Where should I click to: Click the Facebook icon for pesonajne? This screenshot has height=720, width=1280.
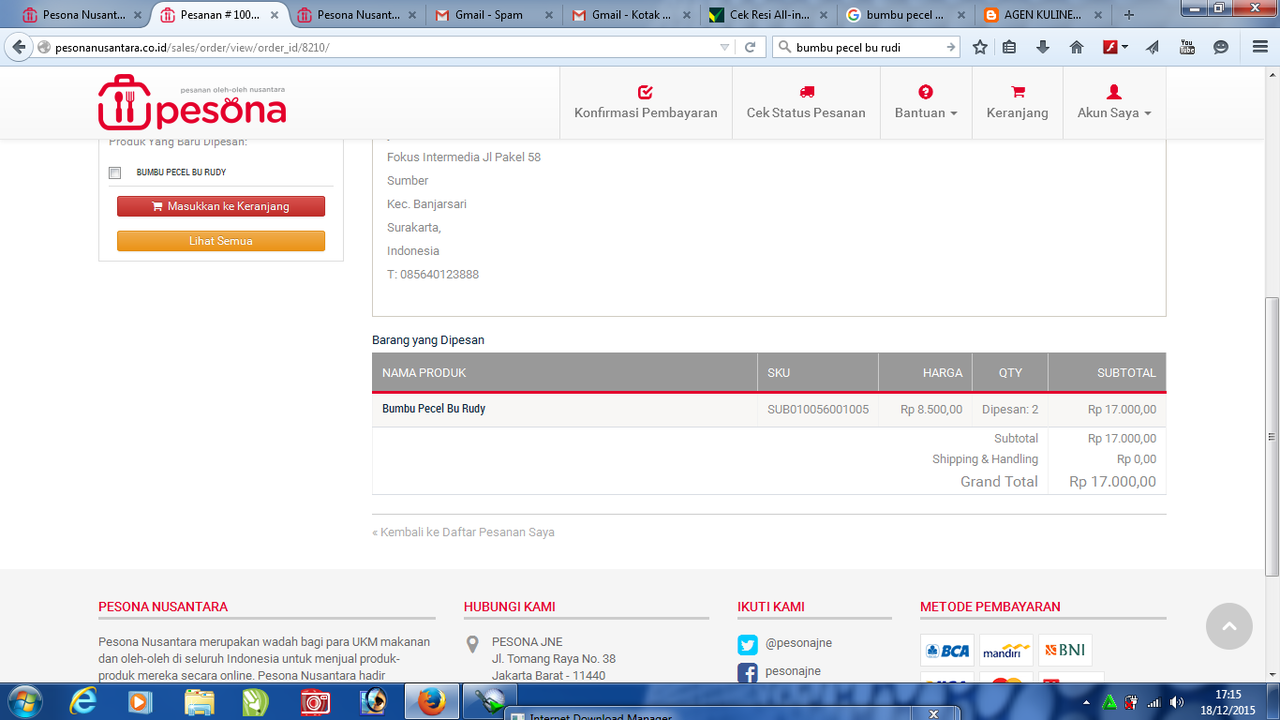(x=747, y=673)
